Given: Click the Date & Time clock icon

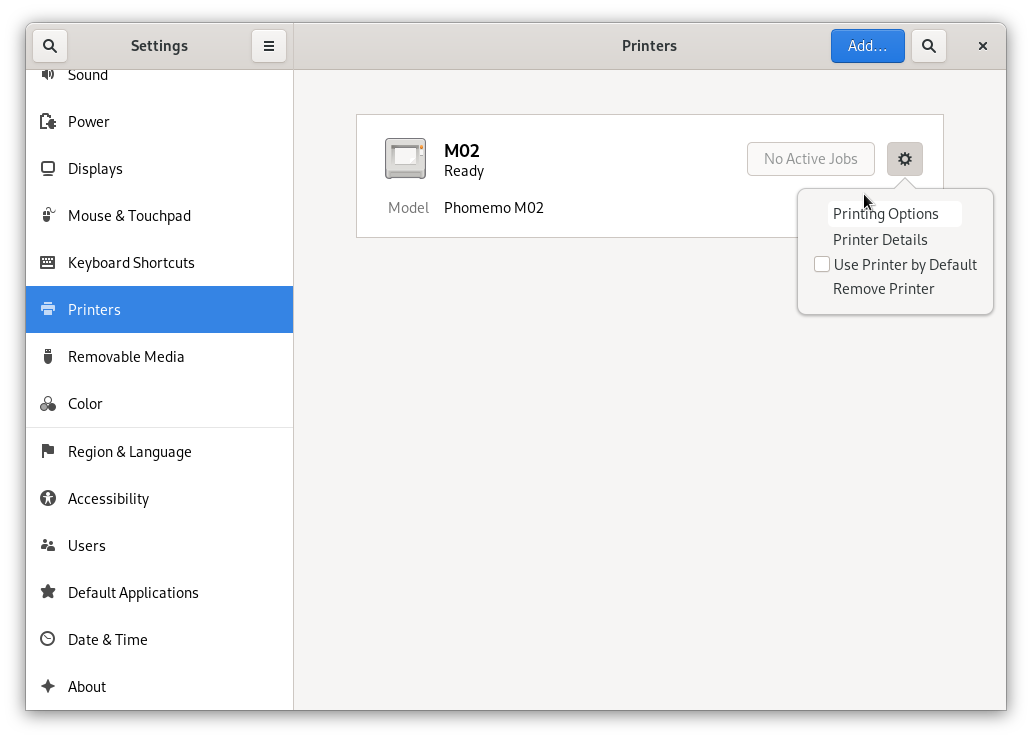Looking at the screenshot, I should click(47, 639).
